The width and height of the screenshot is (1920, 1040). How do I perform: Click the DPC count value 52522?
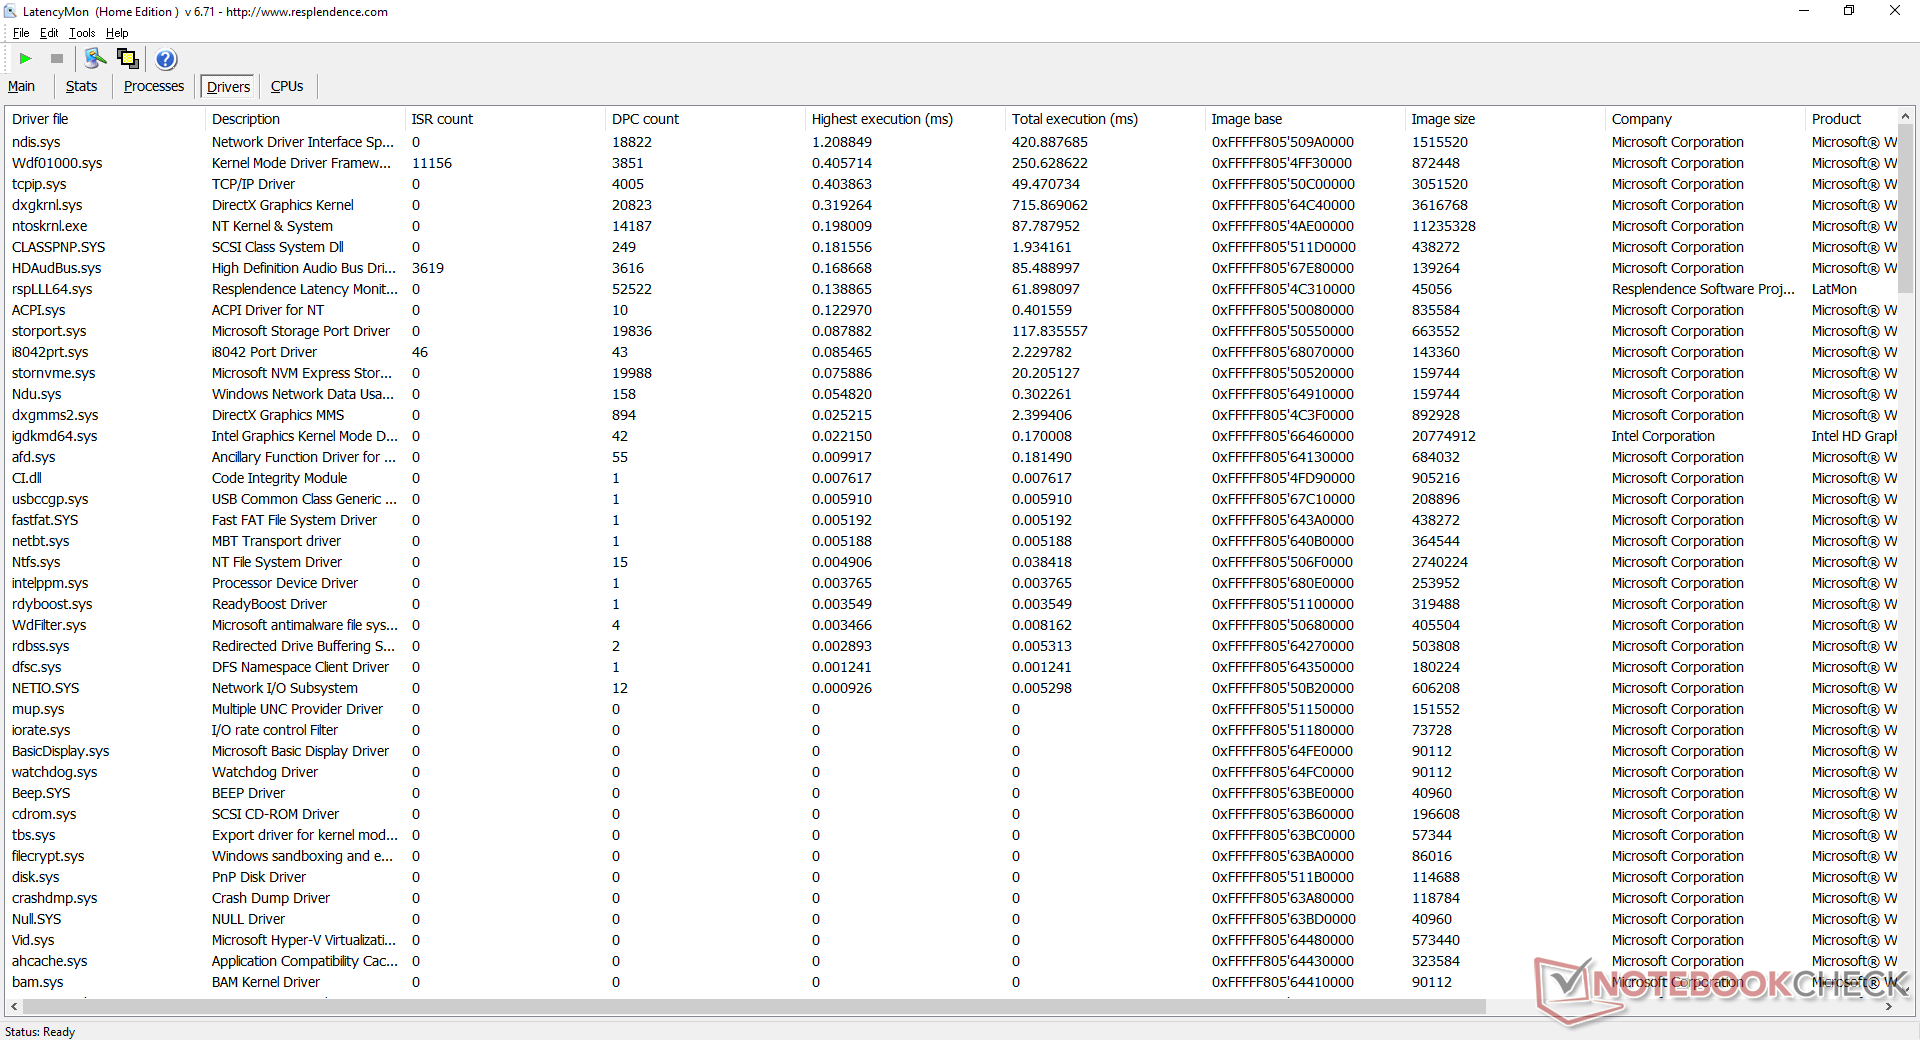[x=631, y=289]
